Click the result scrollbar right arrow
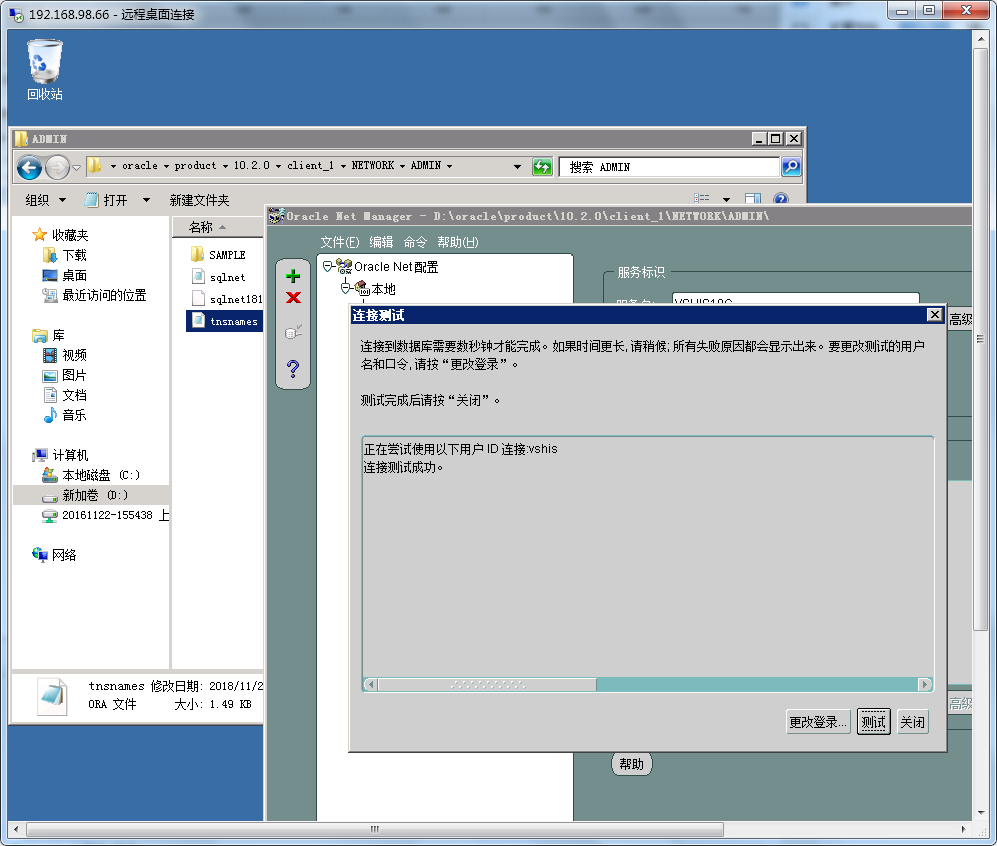 click(x=926, y=685)
